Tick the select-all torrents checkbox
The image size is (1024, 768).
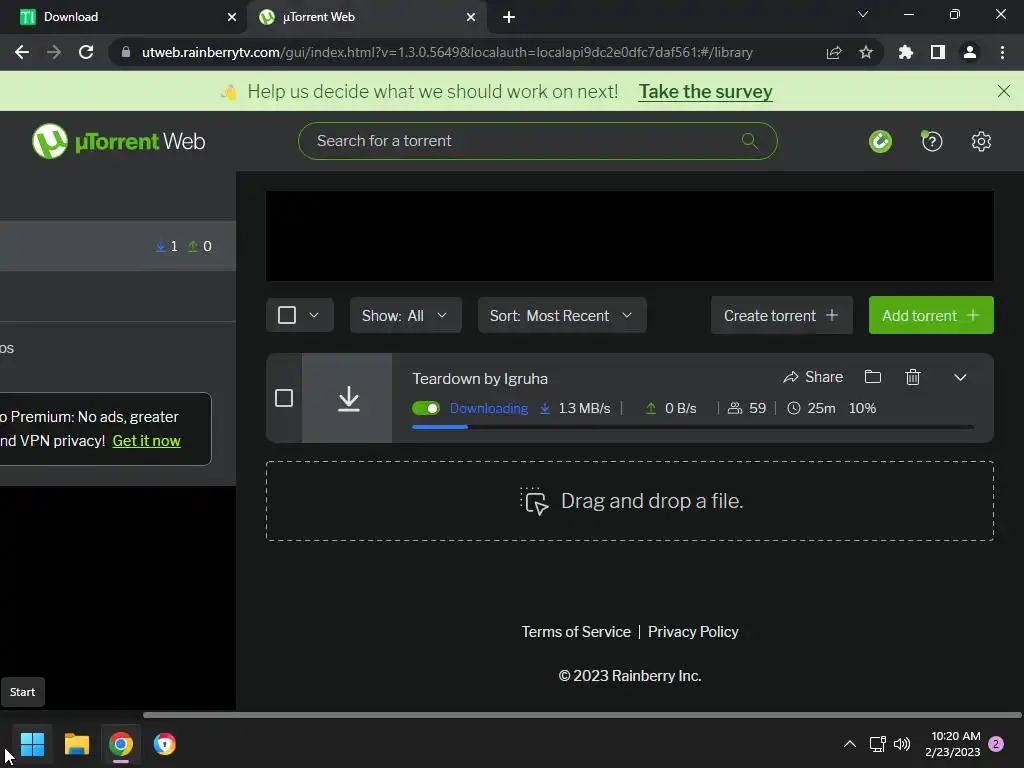(x=287, y=315)
